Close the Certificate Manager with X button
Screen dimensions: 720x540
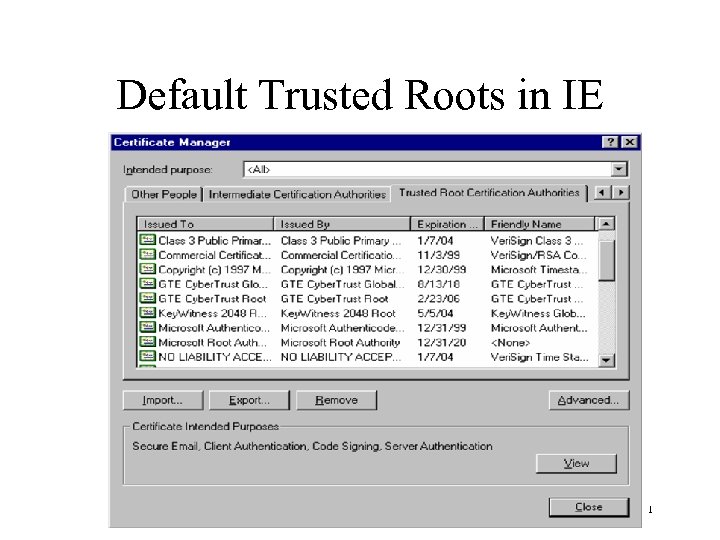[x=630, y=142]
